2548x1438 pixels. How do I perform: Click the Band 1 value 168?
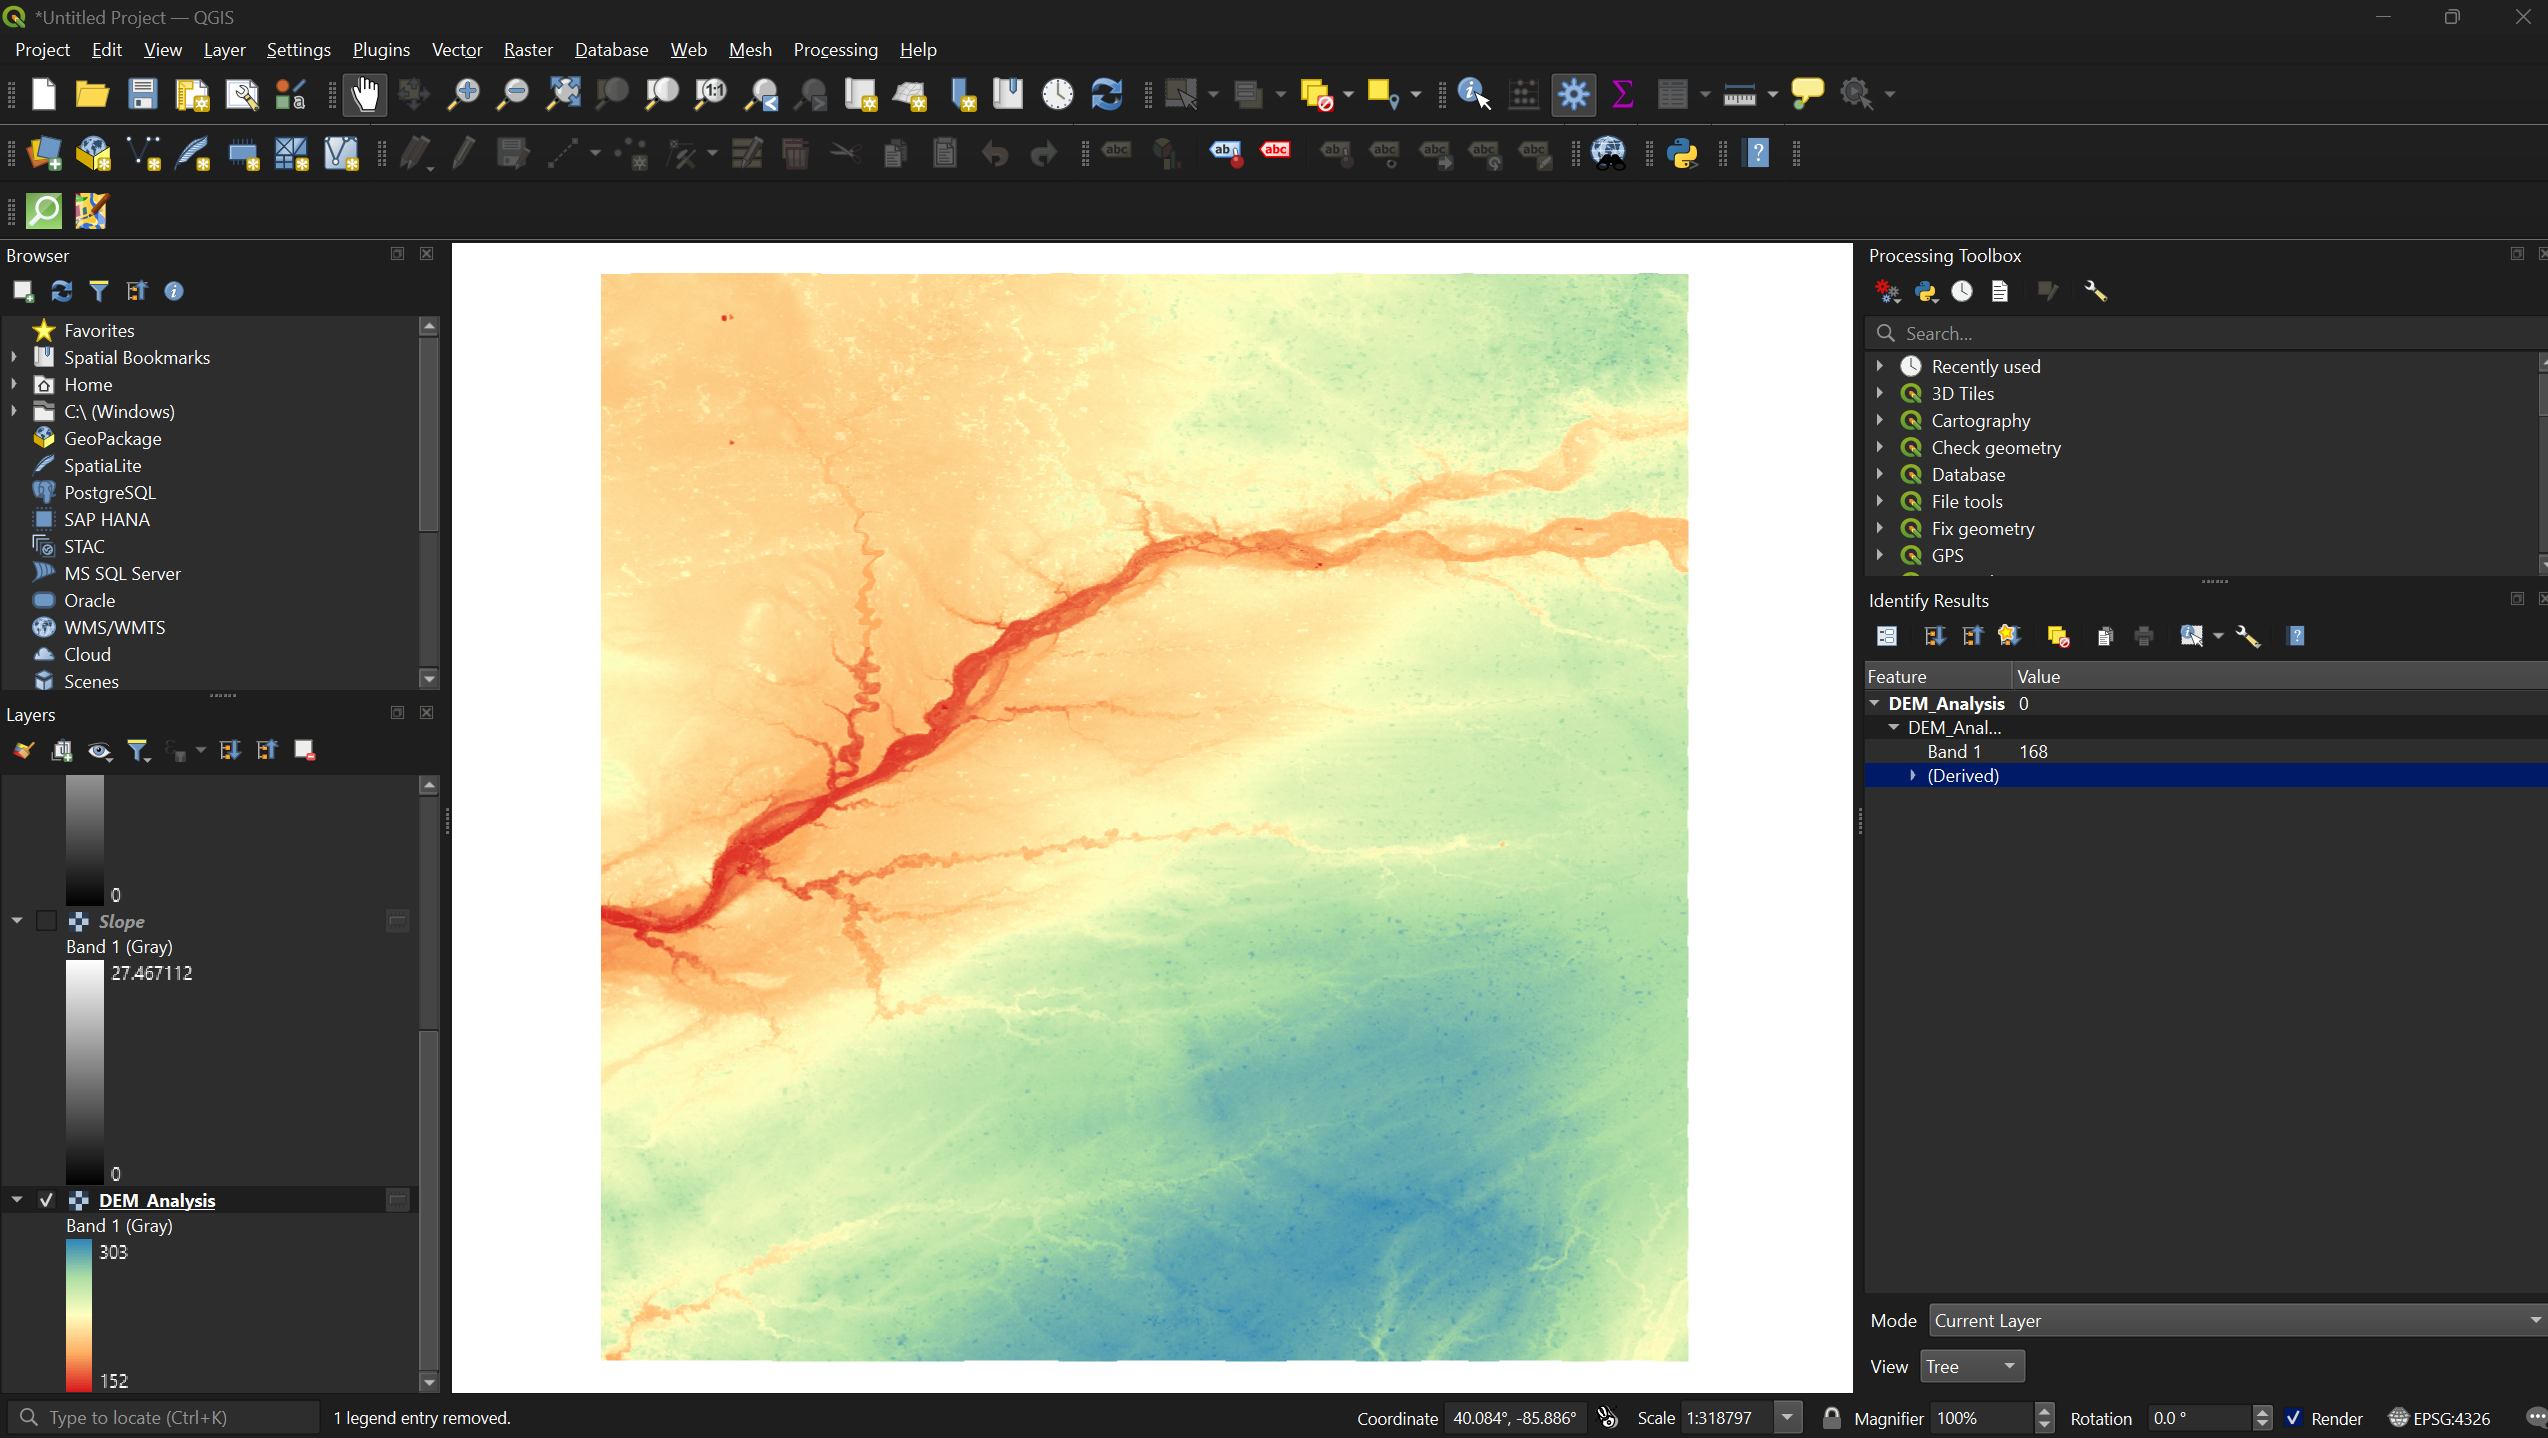coord(2033,751)
